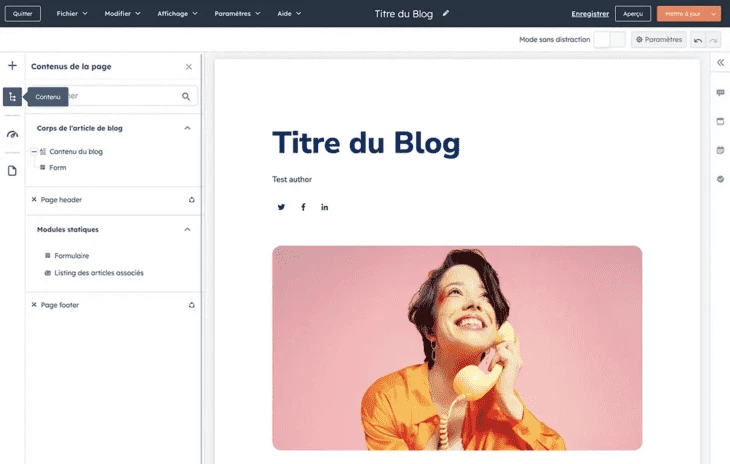Screen dimensions: 730x464
Task: Open the page document sidebar icon
Action: pyautogui.click(x=13, y=171)
